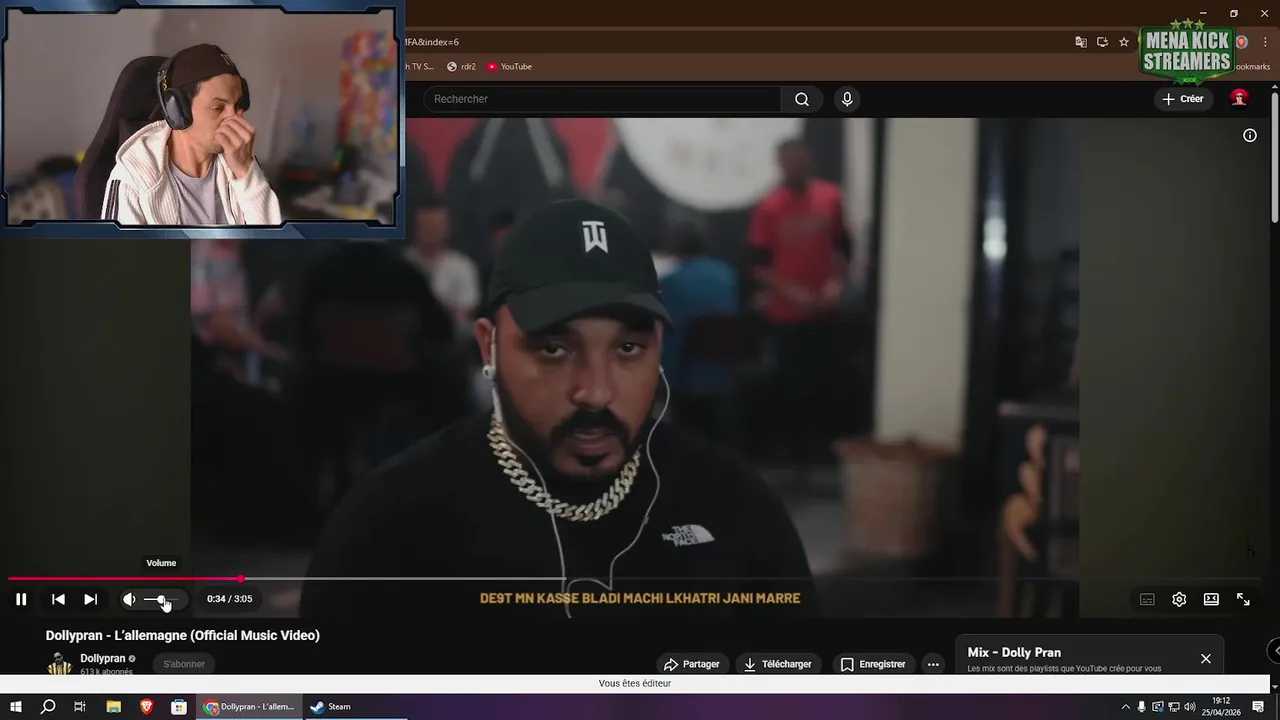Open the rdr2 bookmark
The image size is (1280, 720).
[461, 67]
